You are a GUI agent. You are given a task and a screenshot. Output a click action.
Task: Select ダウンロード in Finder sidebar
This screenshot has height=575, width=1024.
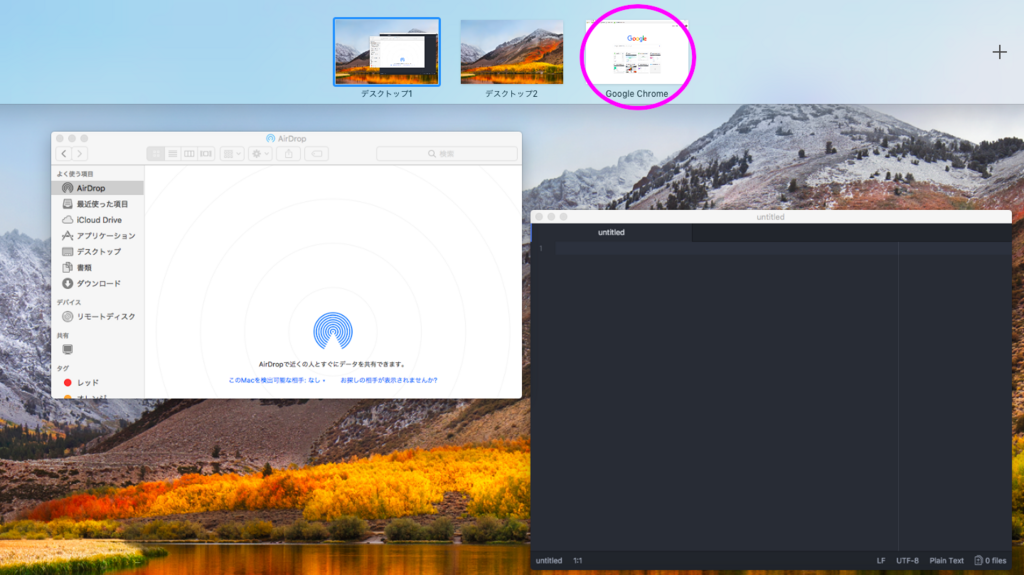(x=97, y=284)
